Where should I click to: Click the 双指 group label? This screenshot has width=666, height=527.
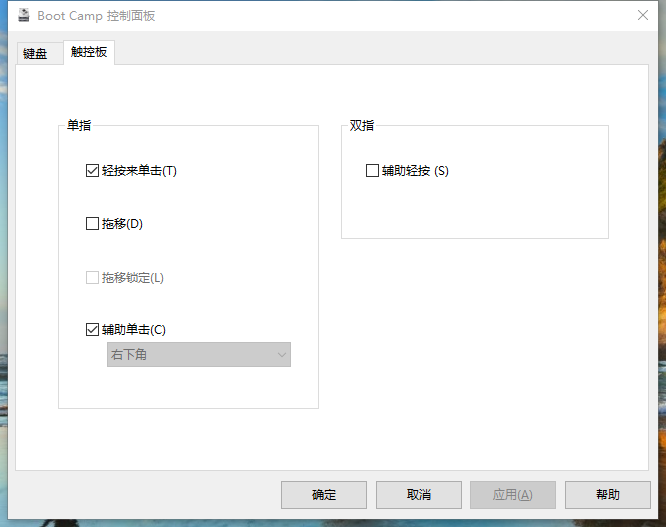click(362, 125)
